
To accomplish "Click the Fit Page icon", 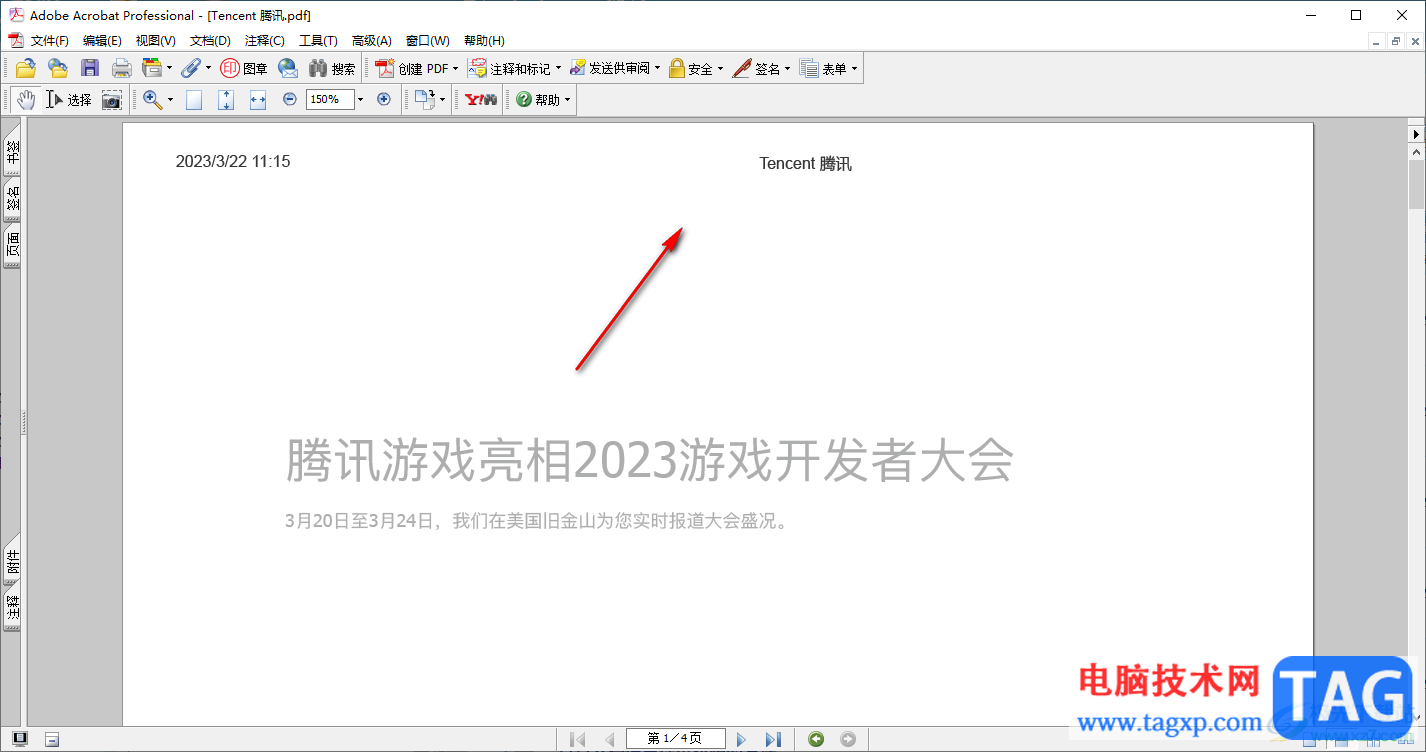I will coord(226,99).
